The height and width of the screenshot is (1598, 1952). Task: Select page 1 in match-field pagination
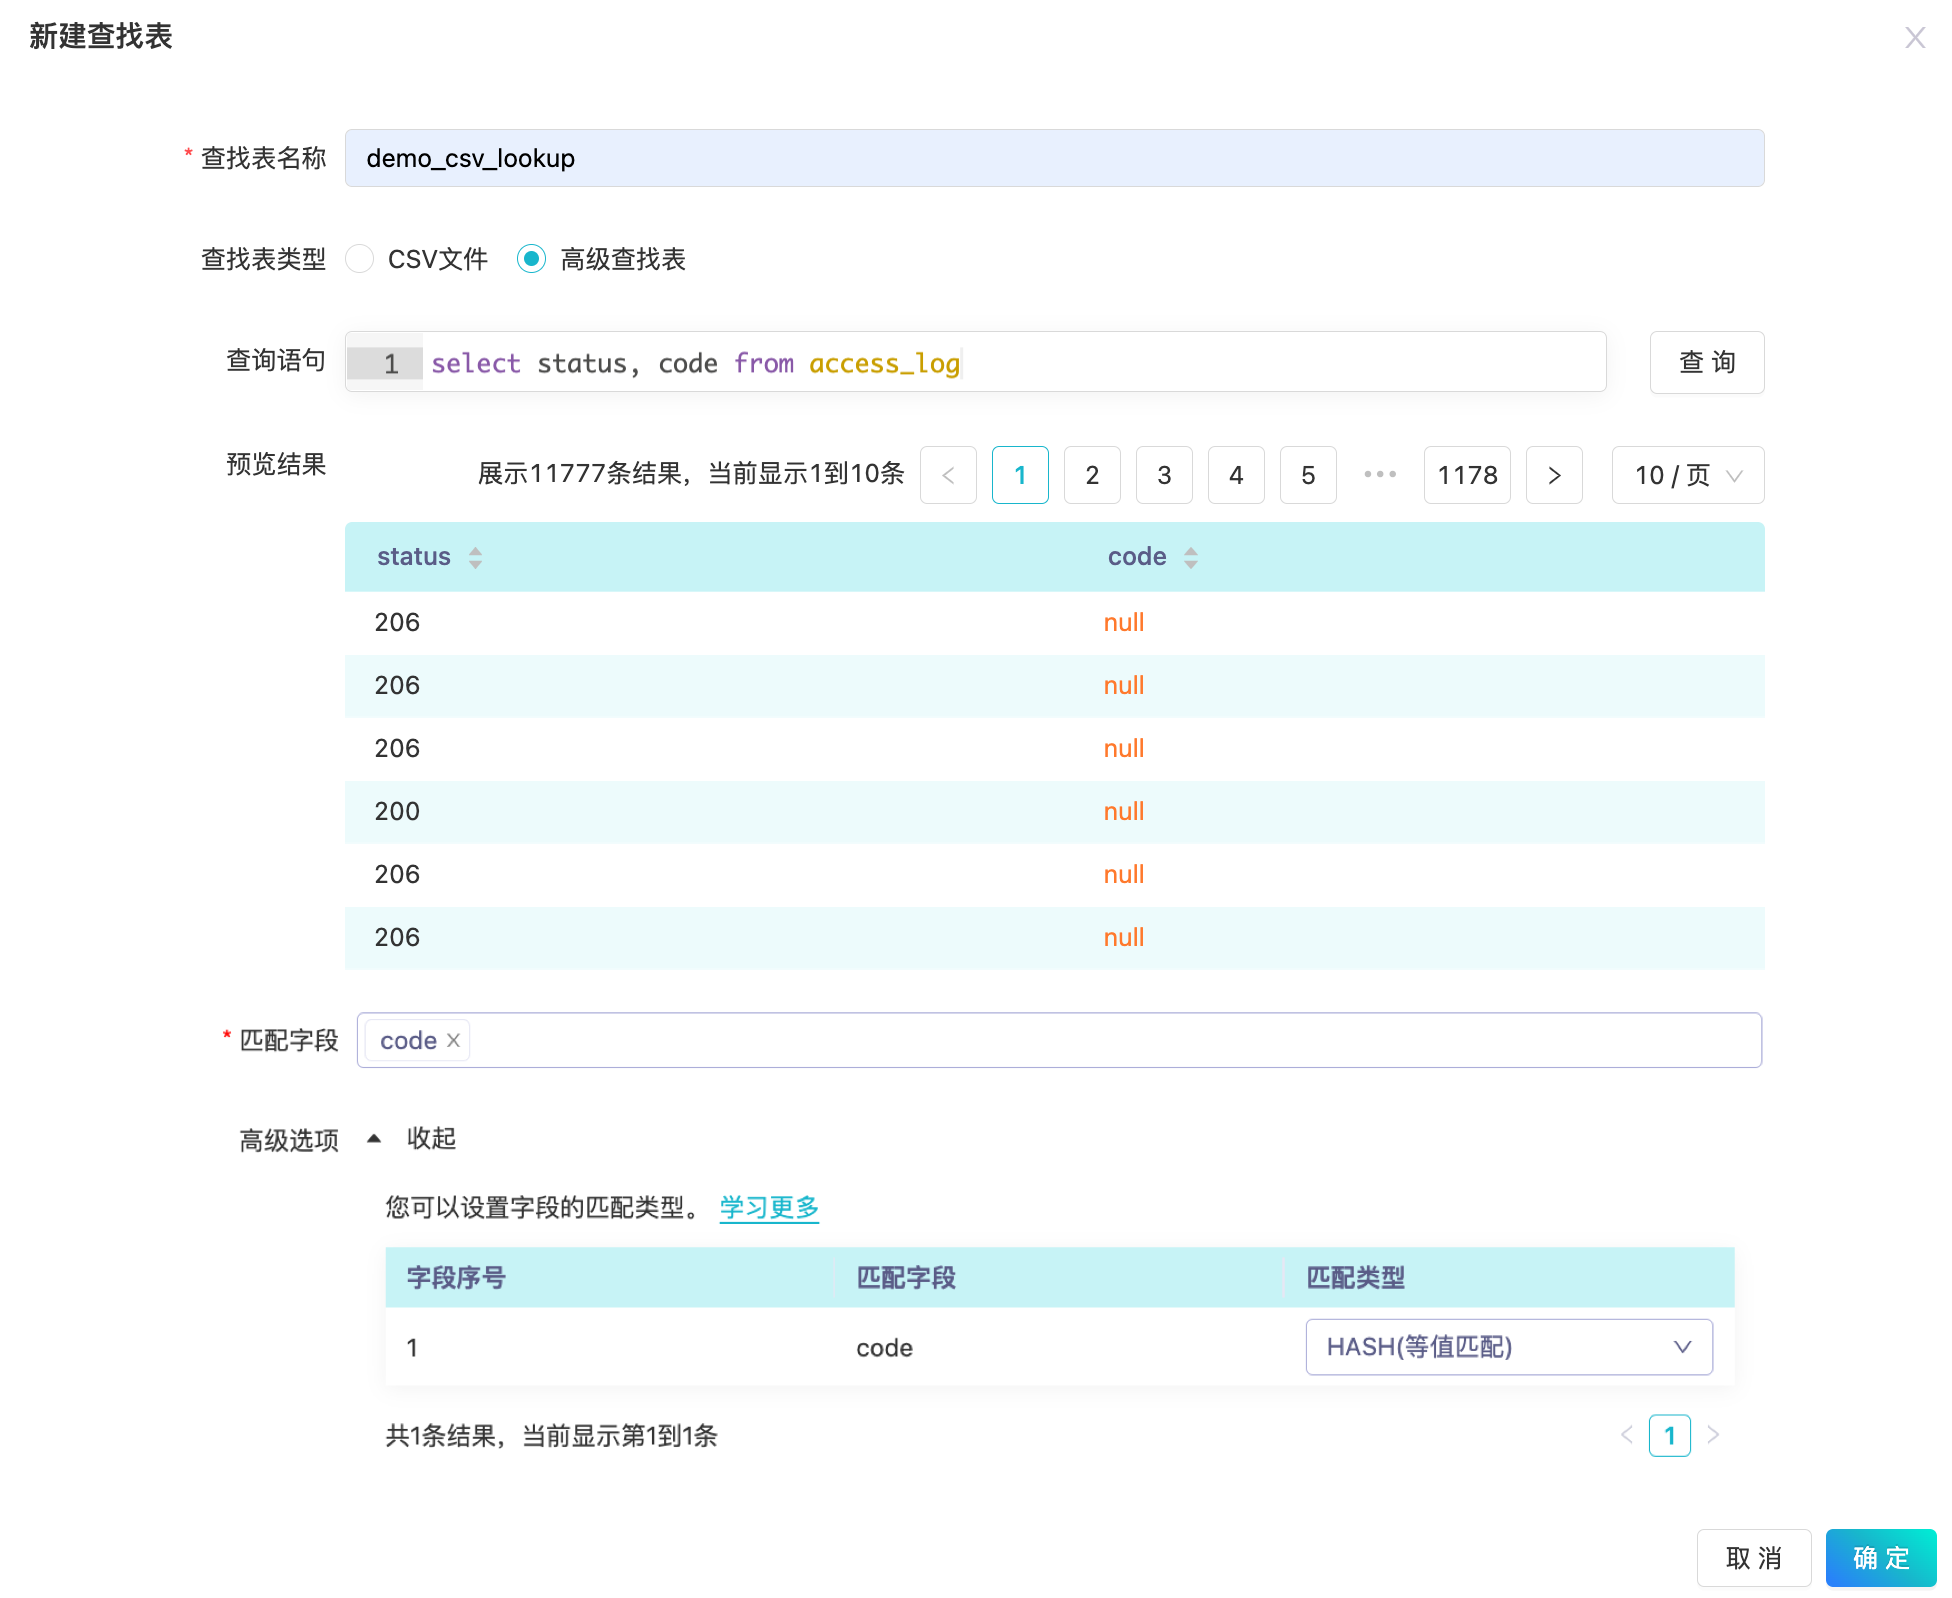click(x=1669, y=1436)
